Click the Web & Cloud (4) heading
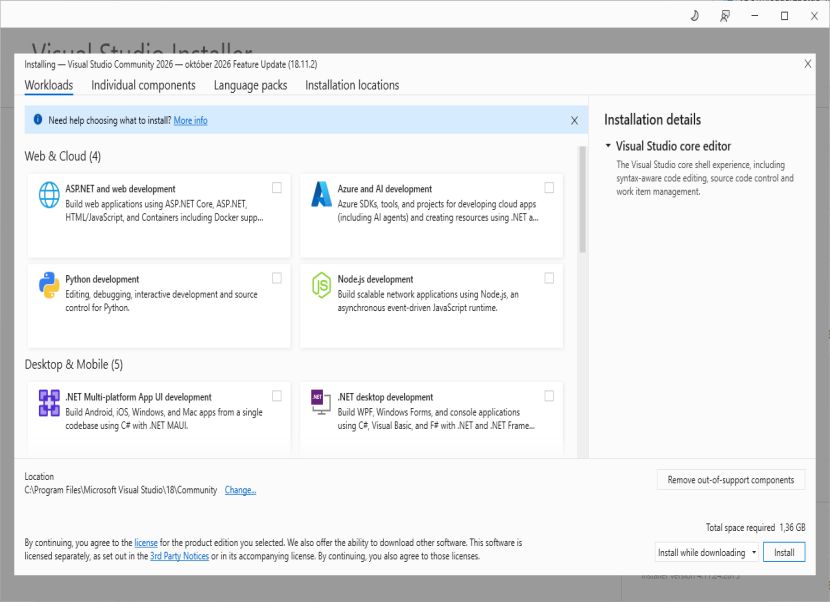Screen dimensions: 830x602 62,156
